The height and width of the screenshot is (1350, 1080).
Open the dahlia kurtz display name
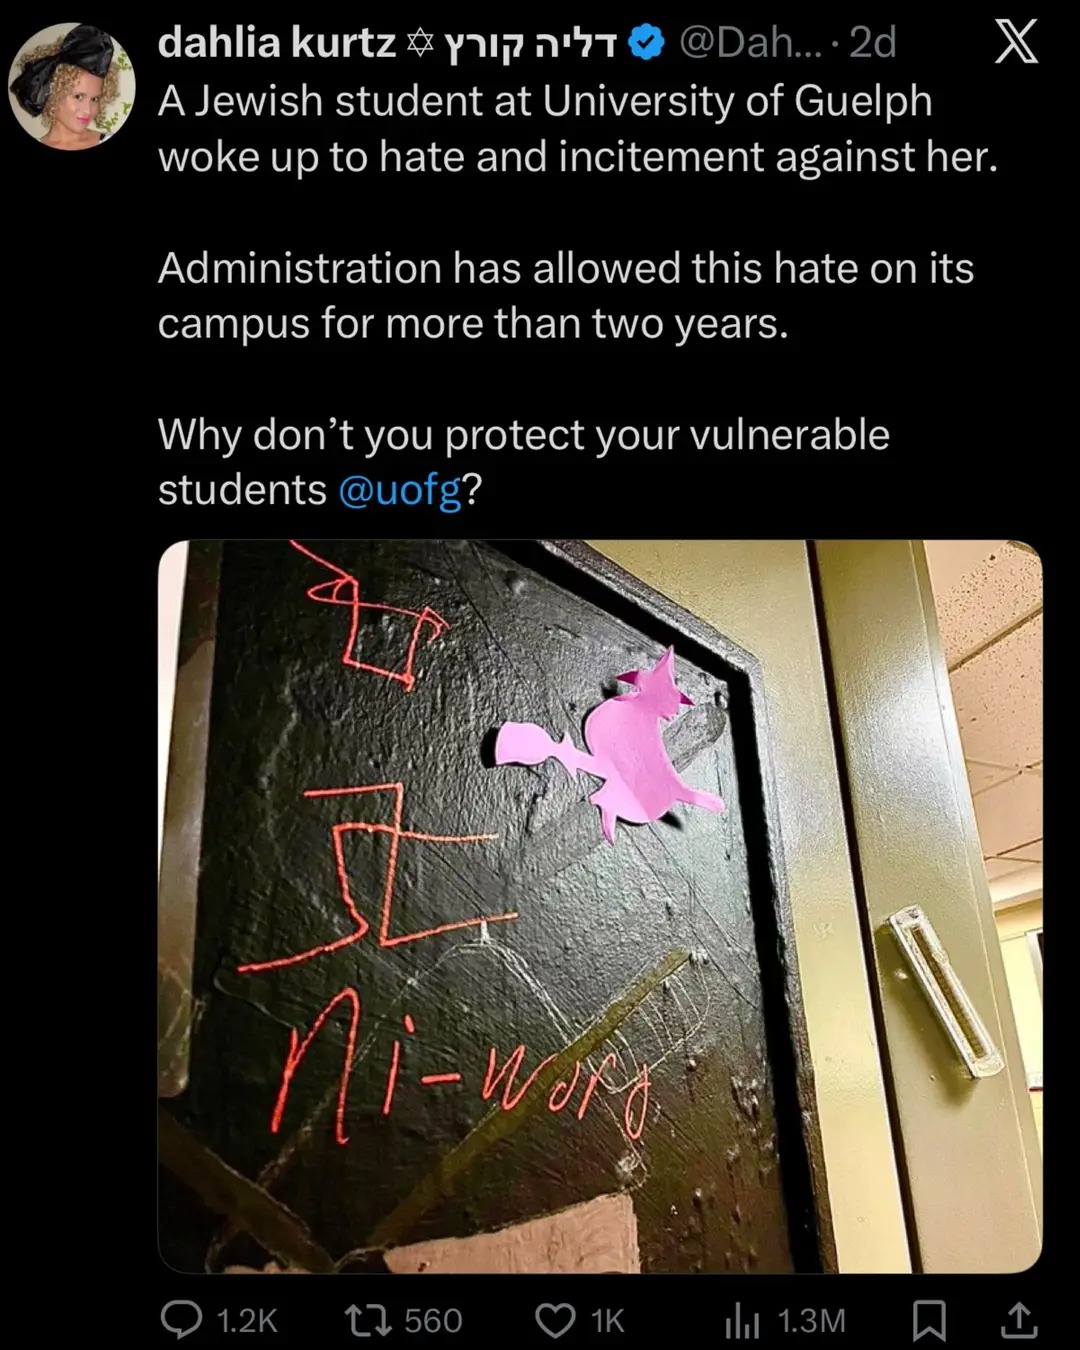click(277, 42)
